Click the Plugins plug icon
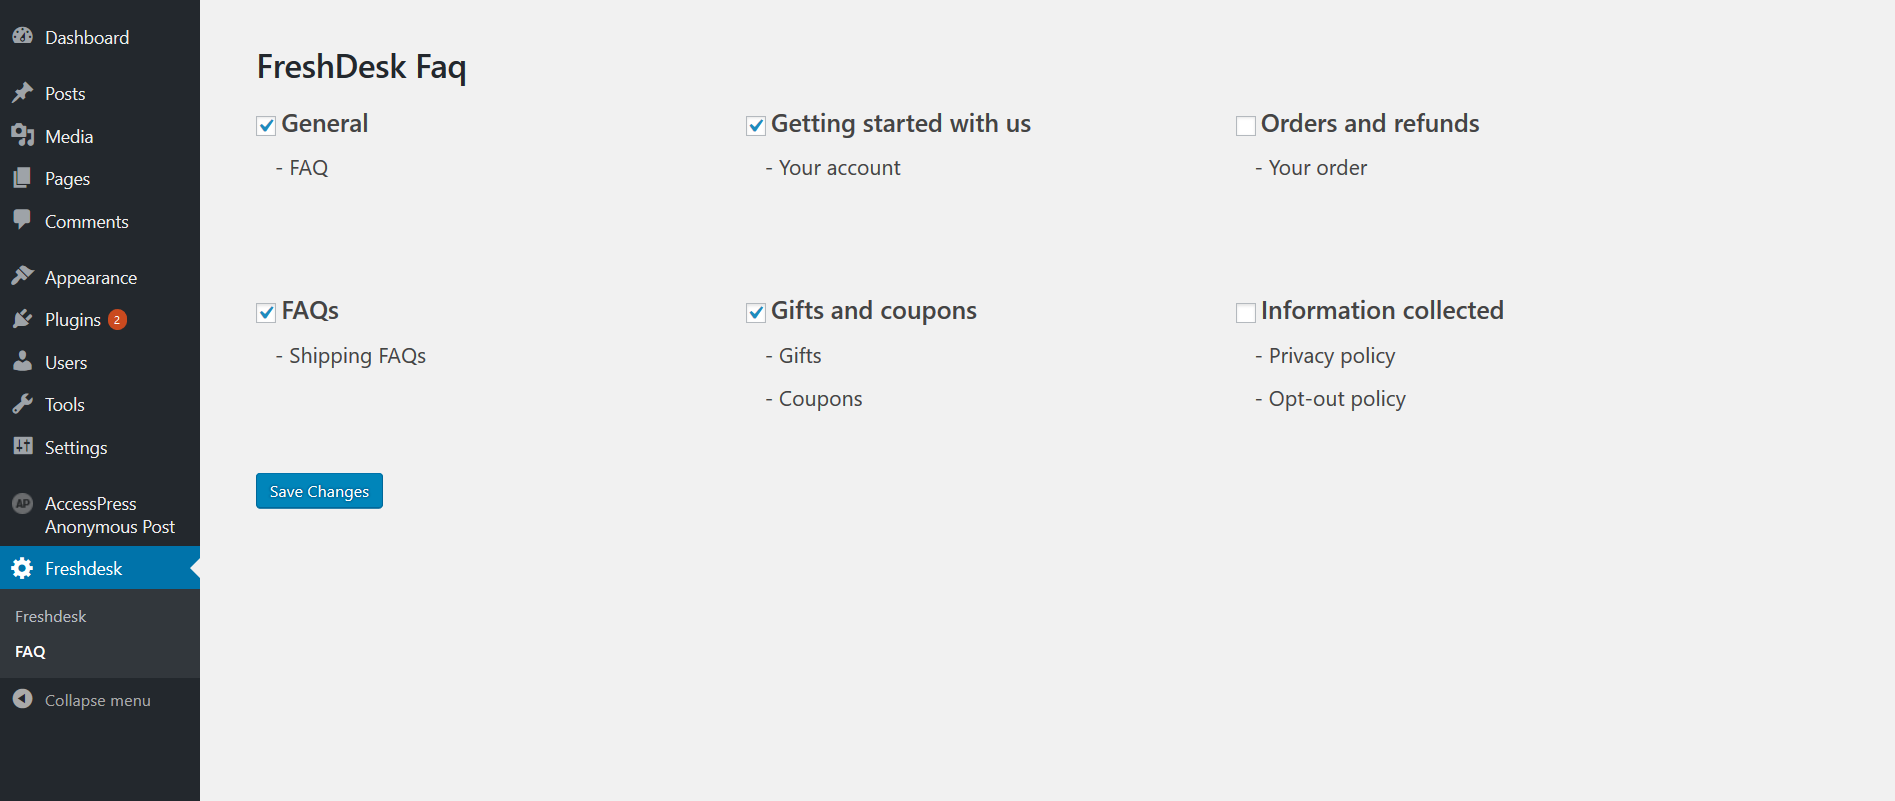The width and height of the screenshot is (1895, 801). [22, 319]
